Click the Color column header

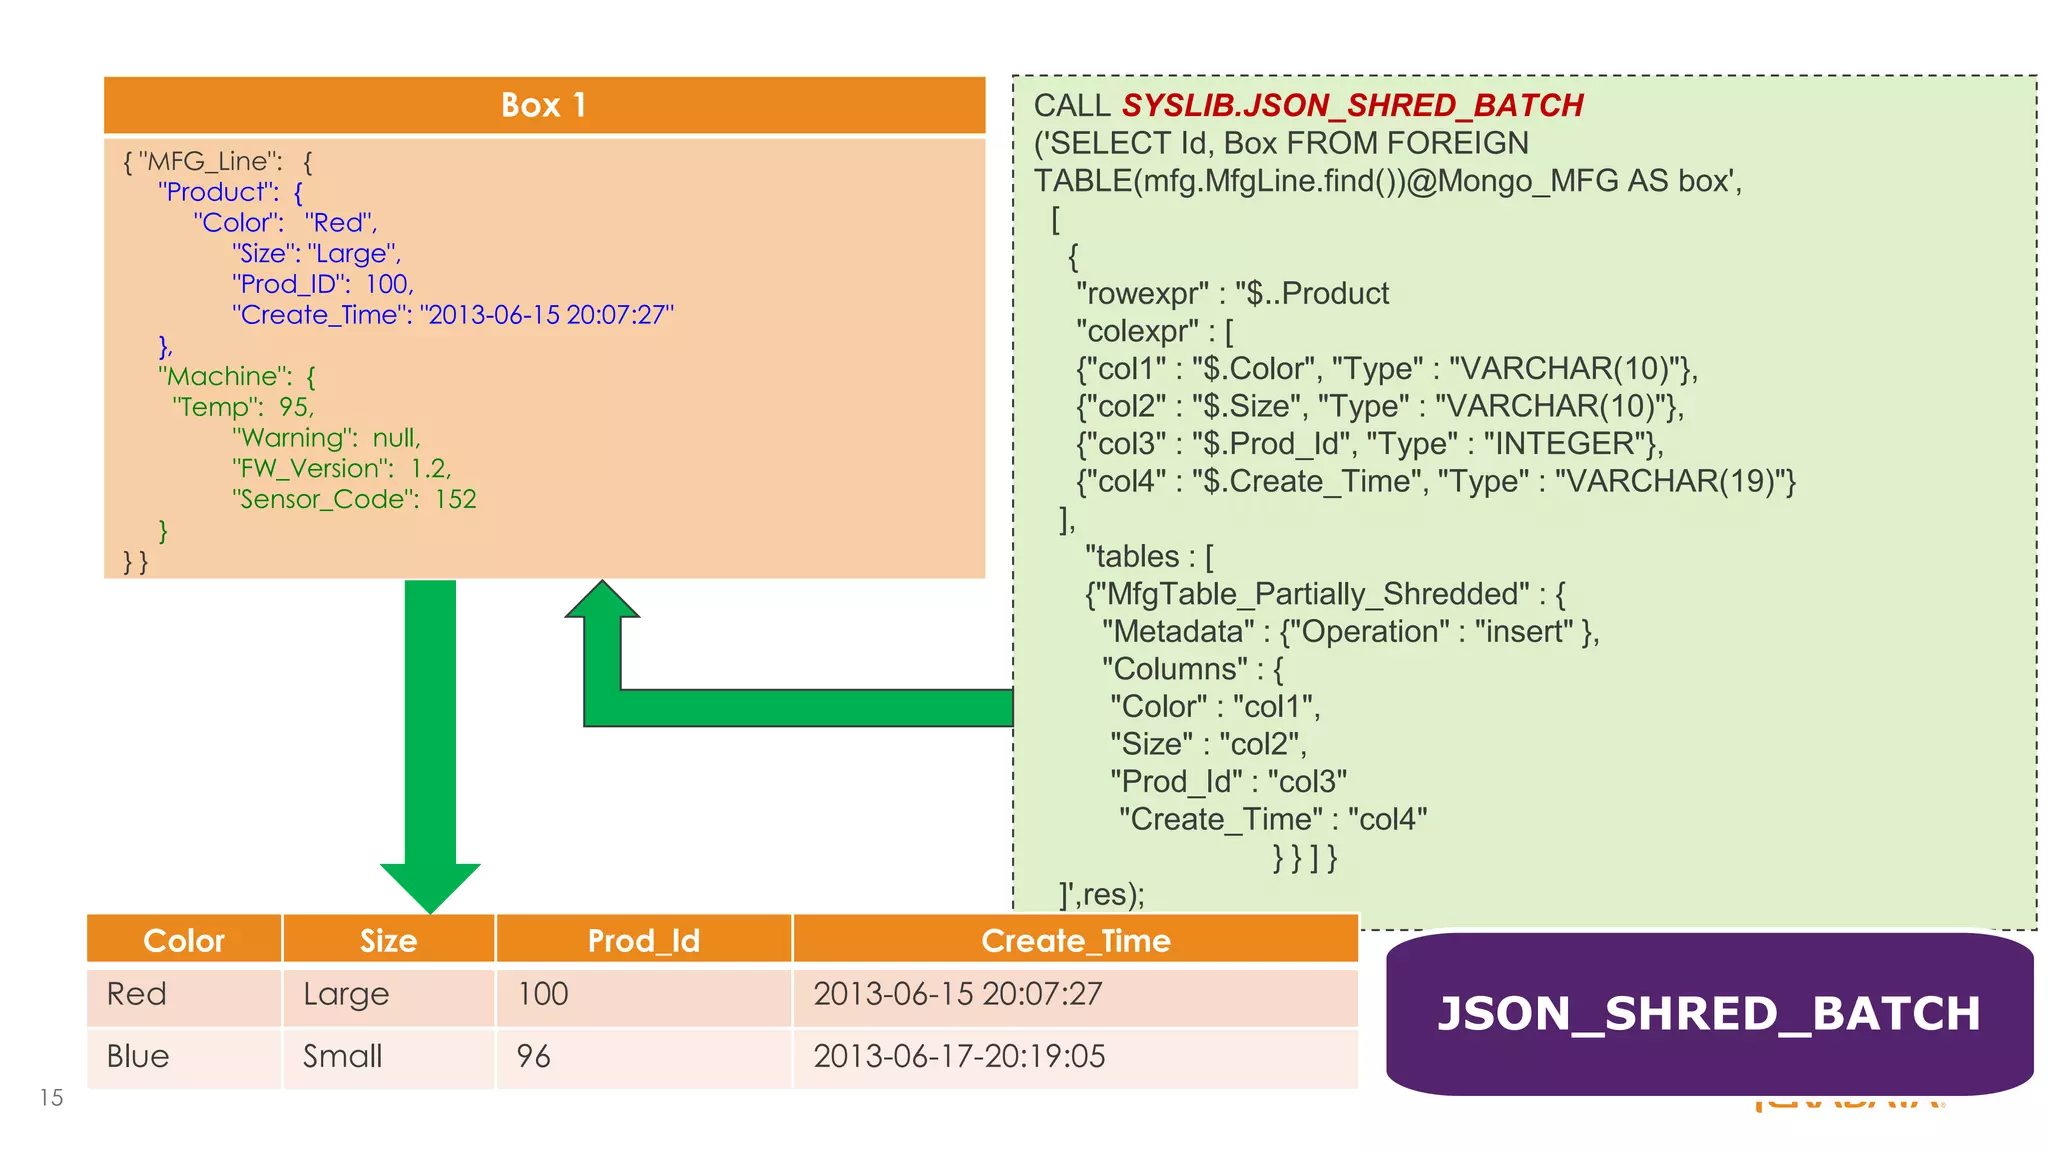[x=184, y=940]
